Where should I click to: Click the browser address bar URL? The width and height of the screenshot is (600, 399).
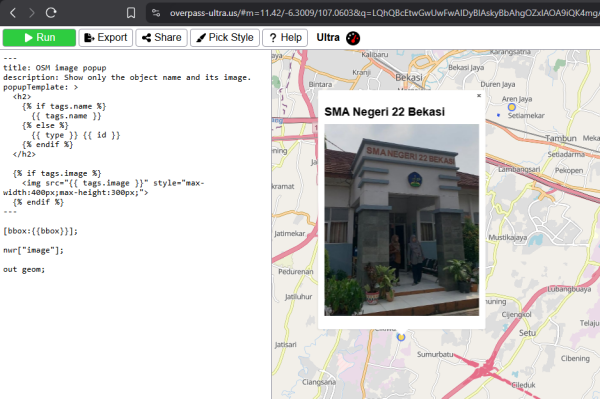click(x=384, y=13)
